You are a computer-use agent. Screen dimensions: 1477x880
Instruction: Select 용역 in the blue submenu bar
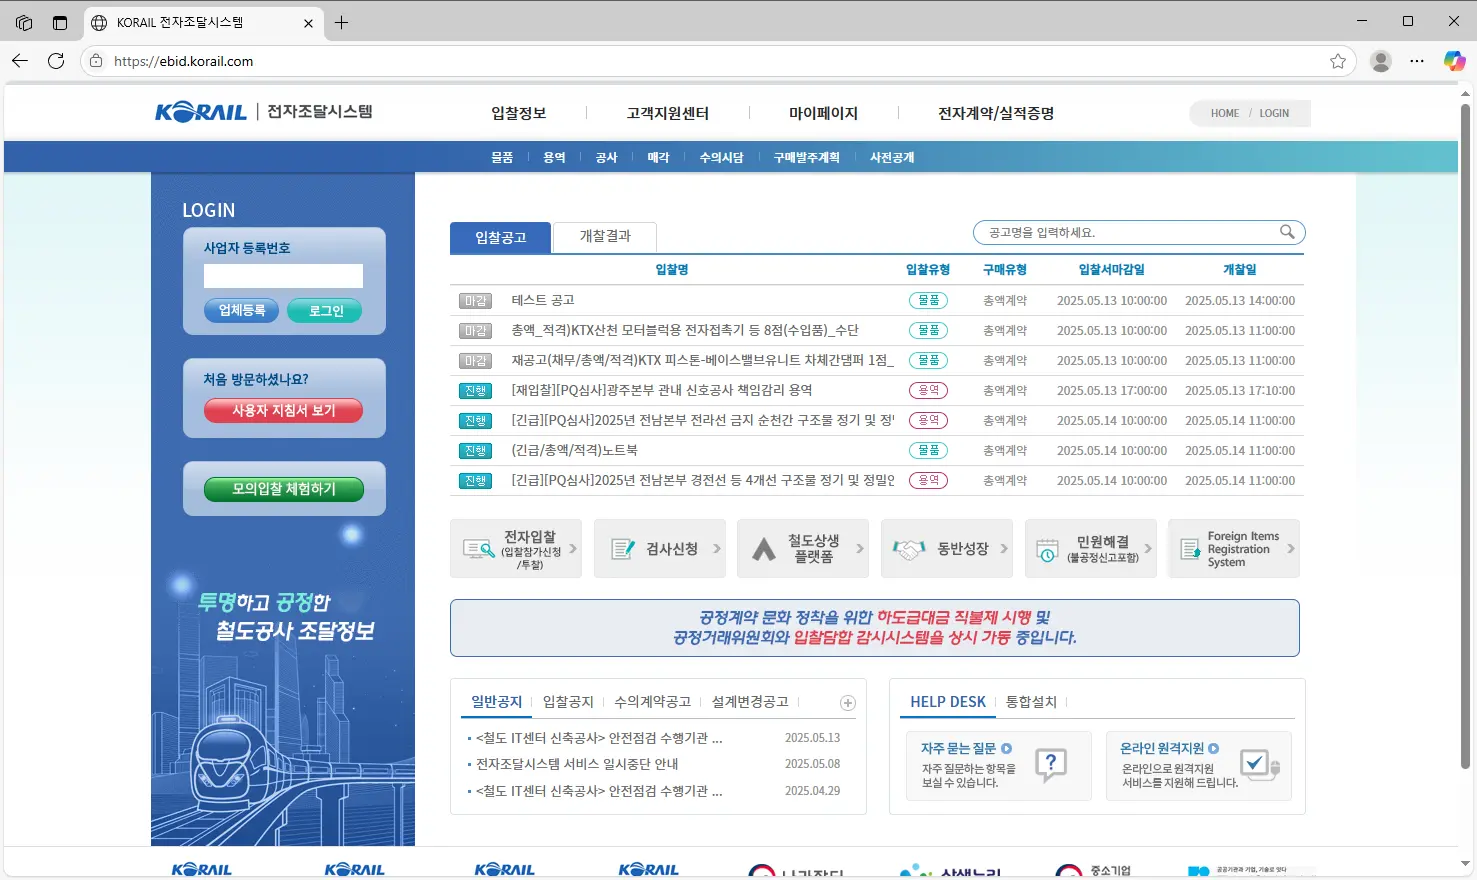pos(554,157)
